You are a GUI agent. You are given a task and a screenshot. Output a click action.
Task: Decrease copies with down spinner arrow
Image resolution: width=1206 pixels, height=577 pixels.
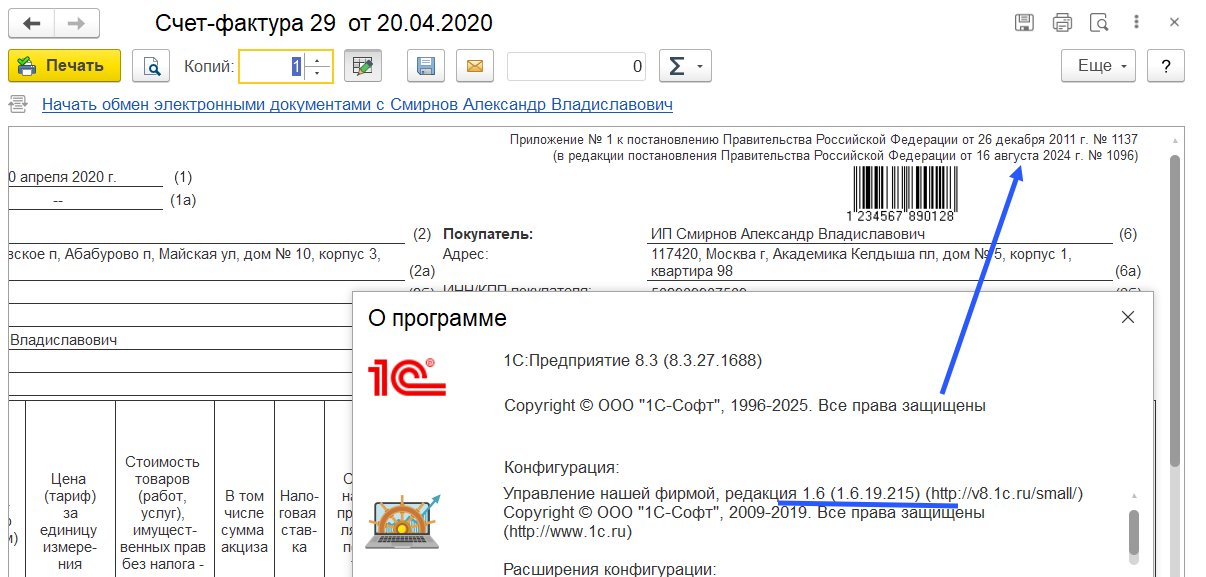tap(318, 74)
